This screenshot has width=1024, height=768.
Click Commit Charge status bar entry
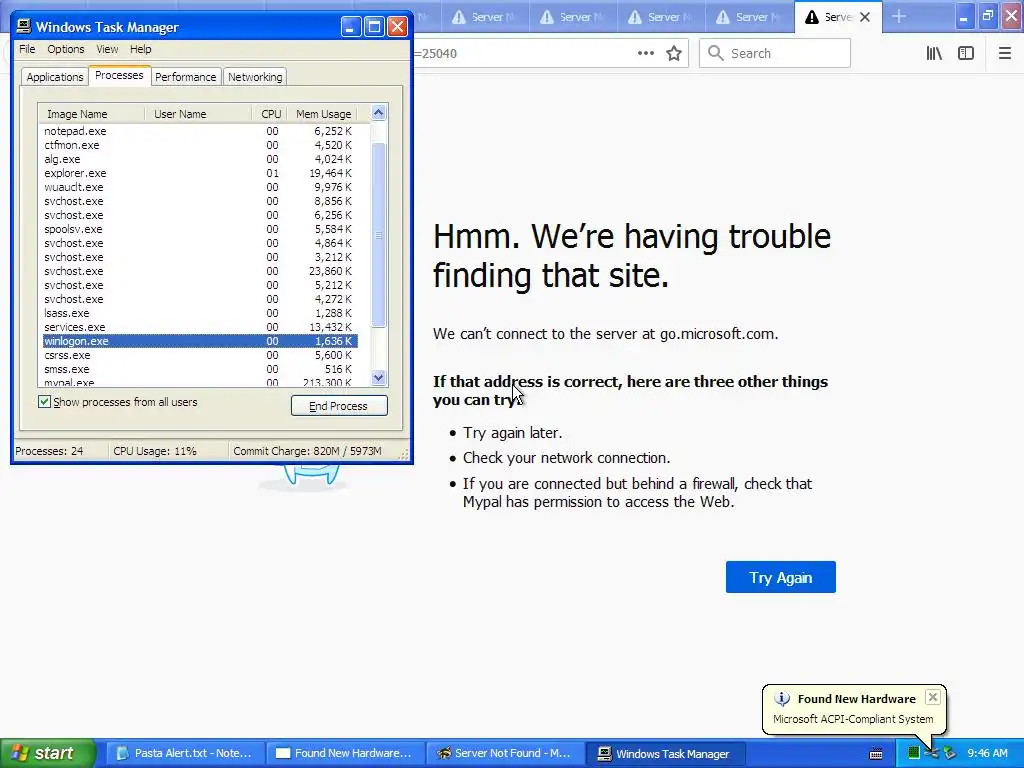(x=308, y=451)
